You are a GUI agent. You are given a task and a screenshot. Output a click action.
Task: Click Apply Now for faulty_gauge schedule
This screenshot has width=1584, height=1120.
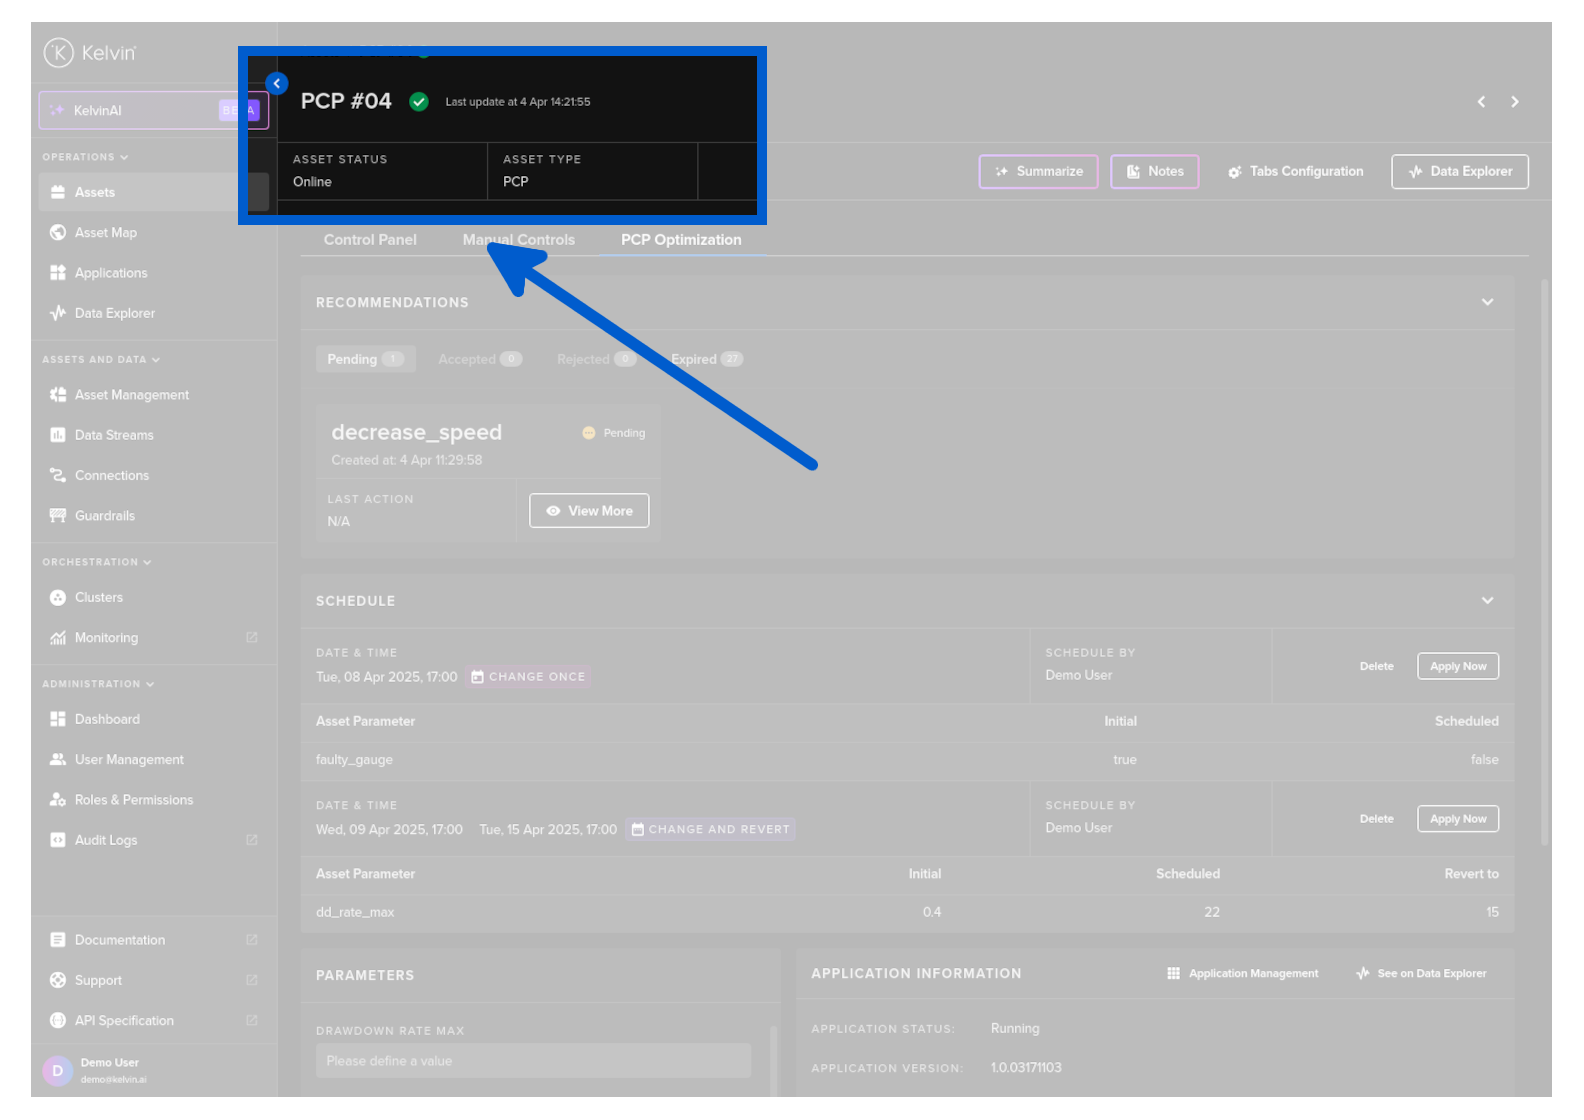pyautogui.click(x=1457, y=667)
